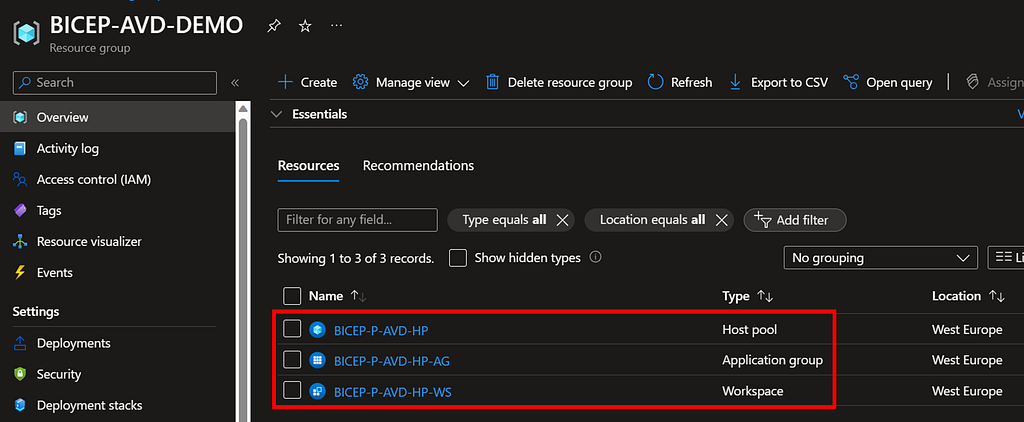Image resolution: width=1024 pixels, height=422 pixels.
Task: Click the Deployment stacks icon
Action: click(x=20, y=406)
